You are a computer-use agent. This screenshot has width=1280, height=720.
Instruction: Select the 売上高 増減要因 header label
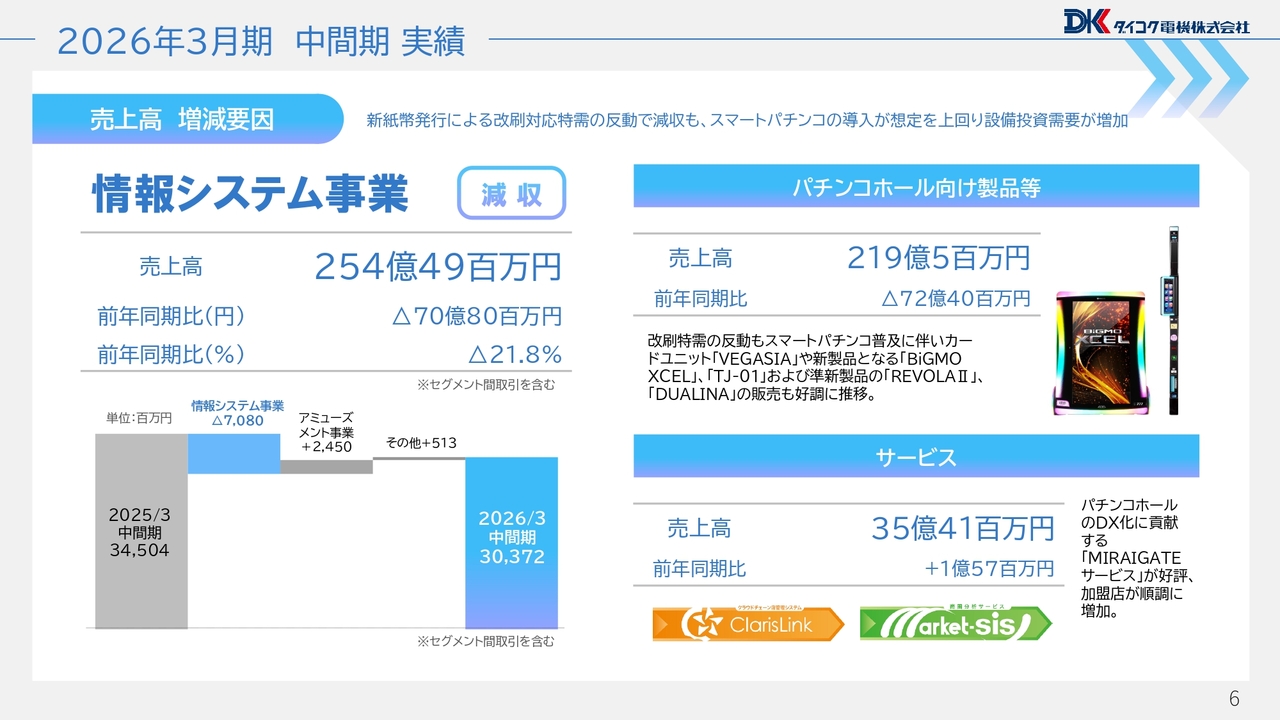click(182, 120)
